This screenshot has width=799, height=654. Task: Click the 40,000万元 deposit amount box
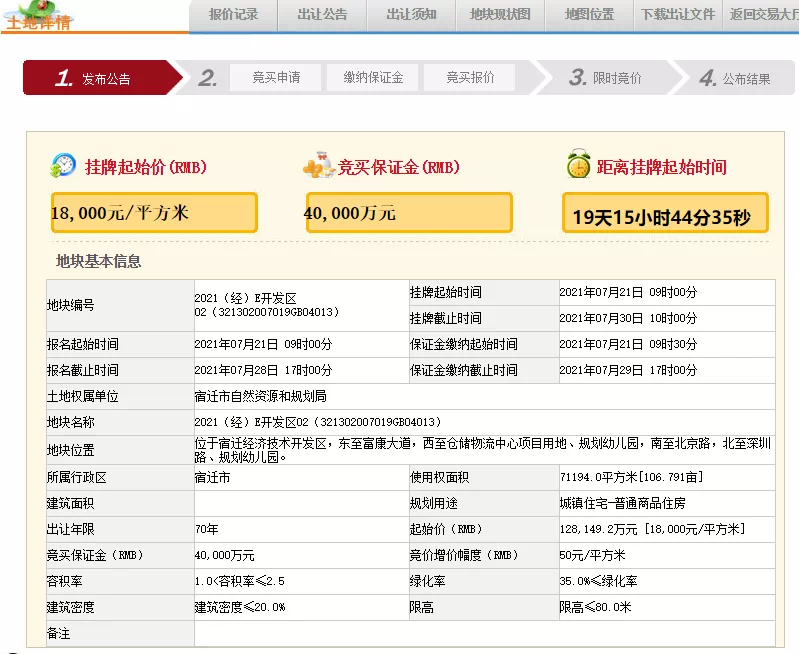(409, 212)
